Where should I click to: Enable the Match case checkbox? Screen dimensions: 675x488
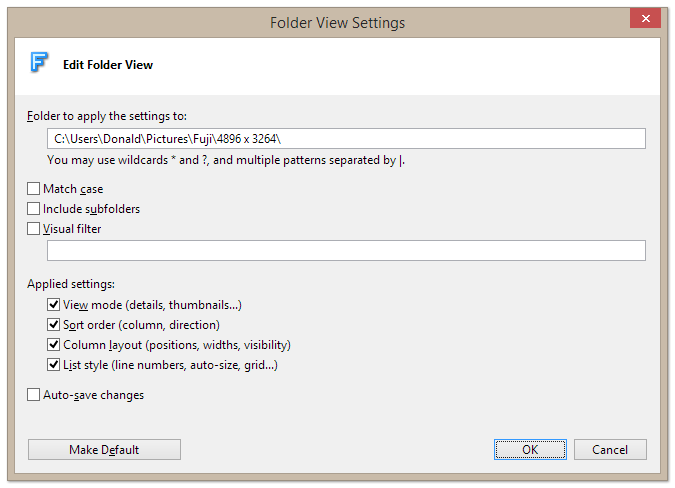click(35, 189)
